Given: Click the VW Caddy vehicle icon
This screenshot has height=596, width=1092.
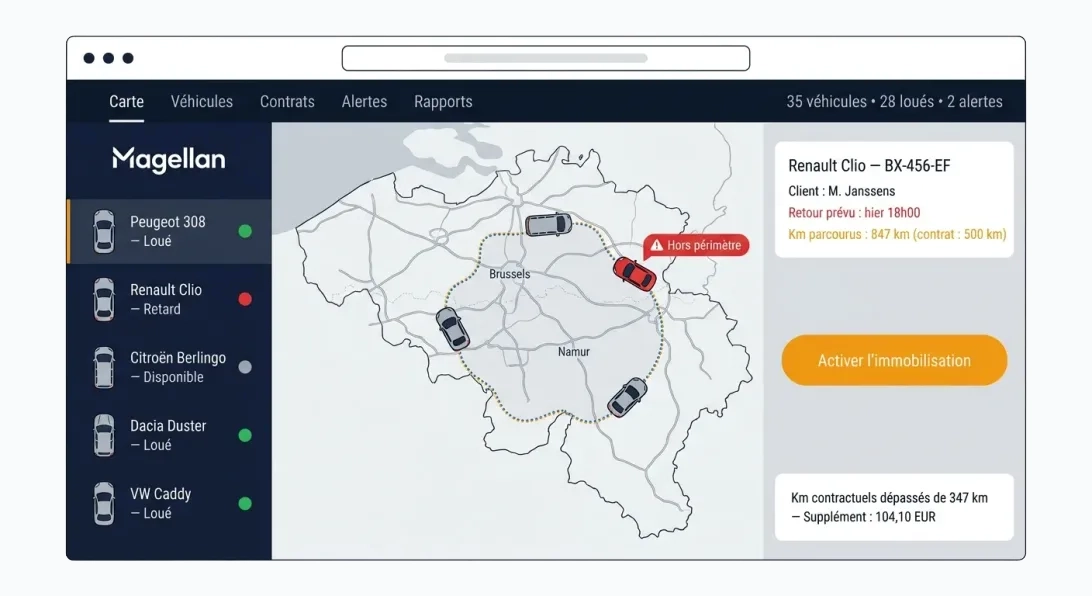Looking at the screenshot, I should [x=103, y=502].
